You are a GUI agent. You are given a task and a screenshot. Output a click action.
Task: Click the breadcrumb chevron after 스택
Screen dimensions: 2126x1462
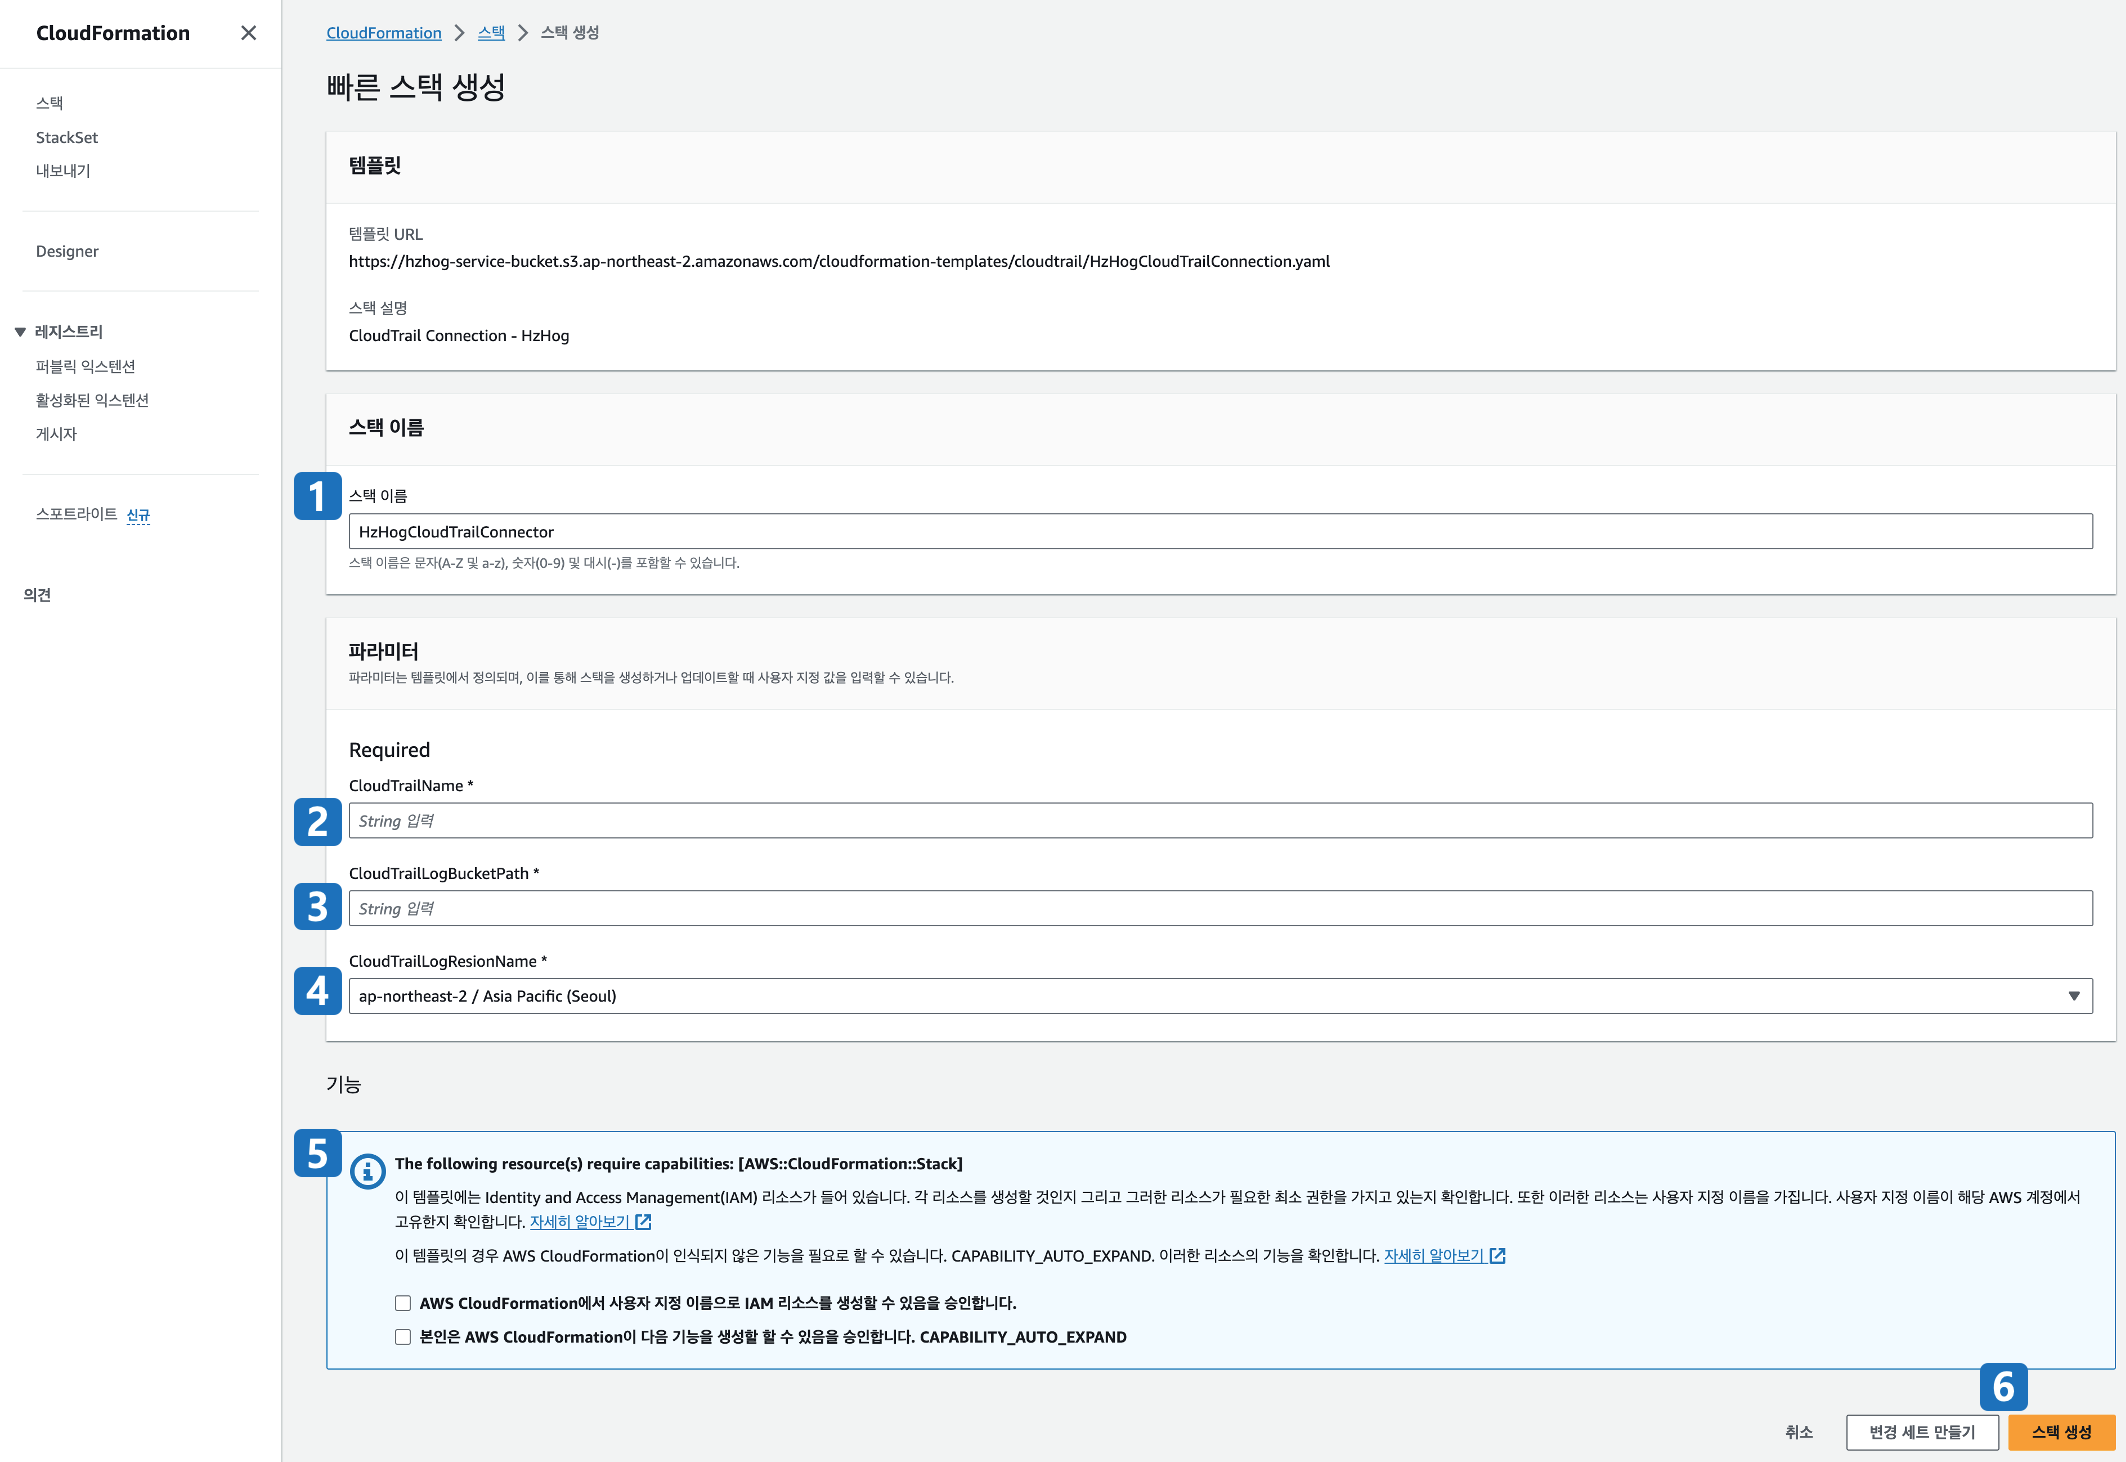click(x=522, y=33)
